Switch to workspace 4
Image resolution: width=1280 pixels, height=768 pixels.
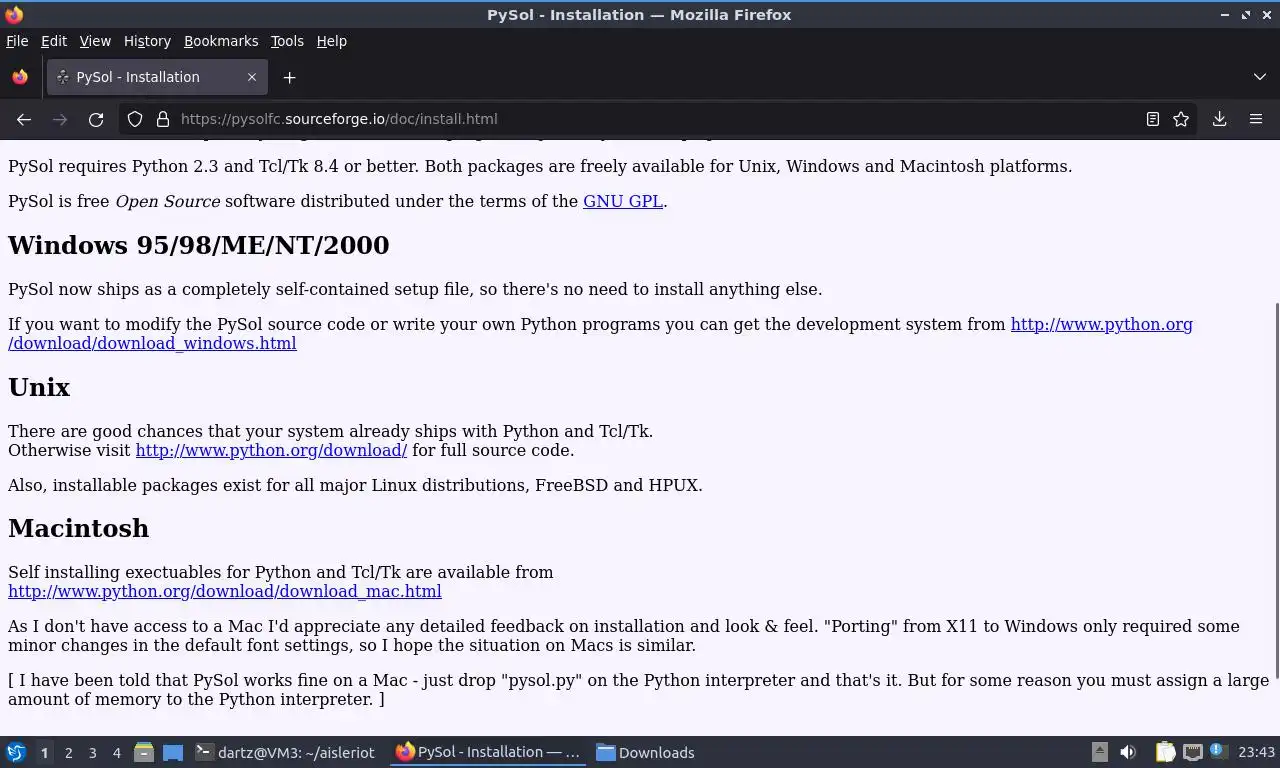pos(116,752)
